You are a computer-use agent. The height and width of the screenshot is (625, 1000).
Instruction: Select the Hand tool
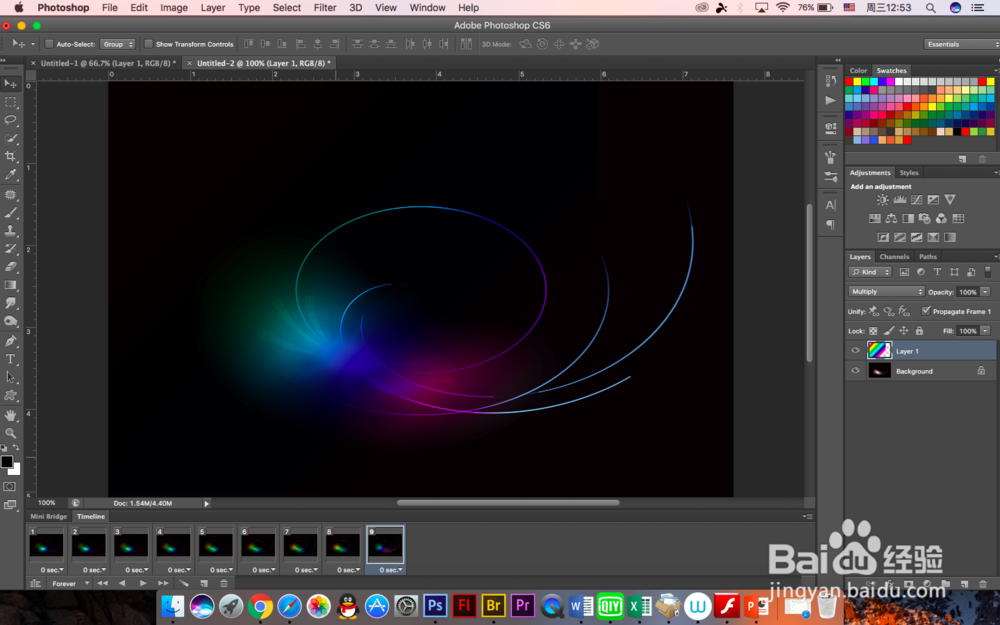click(x=10, y=415)
